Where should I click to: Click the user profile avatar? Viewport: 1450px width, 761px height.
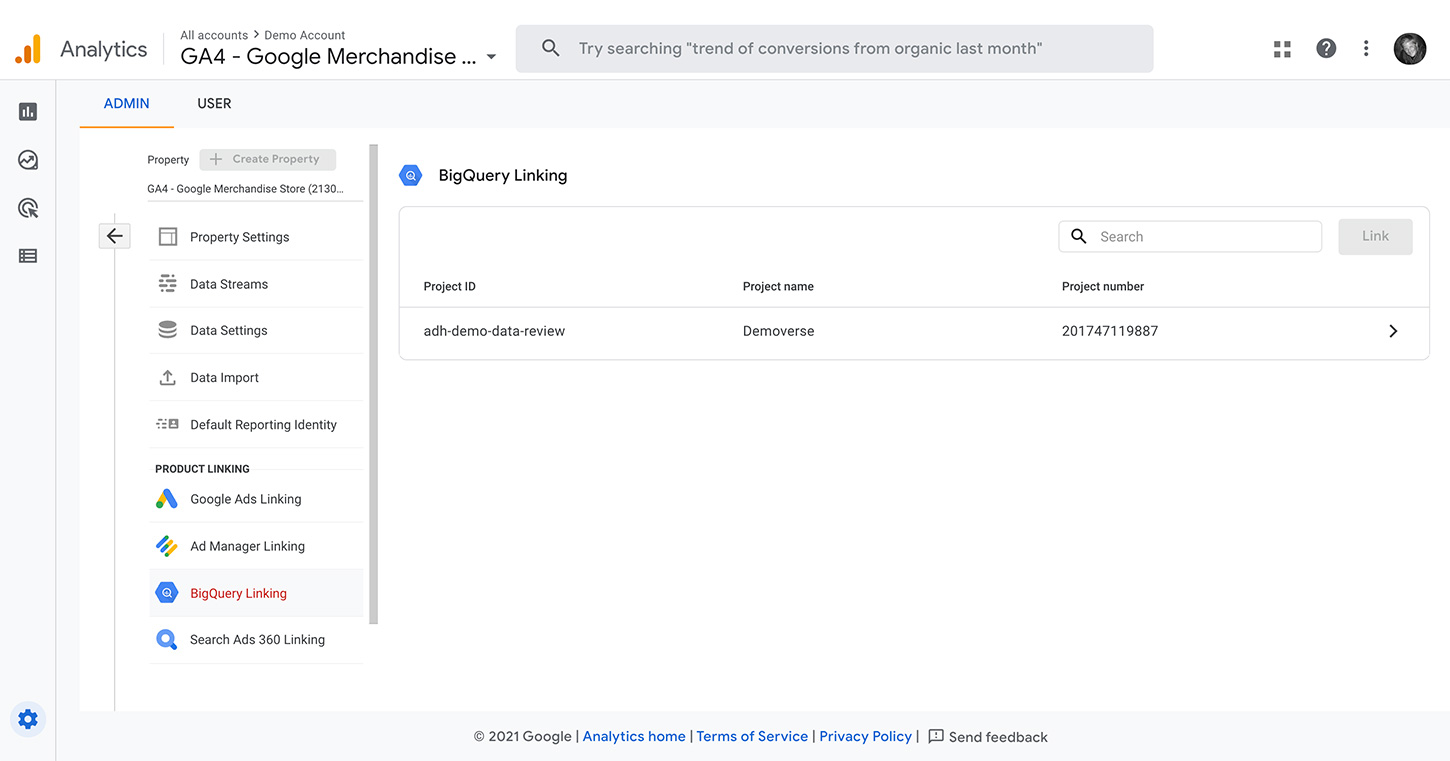pos(1410,48)
